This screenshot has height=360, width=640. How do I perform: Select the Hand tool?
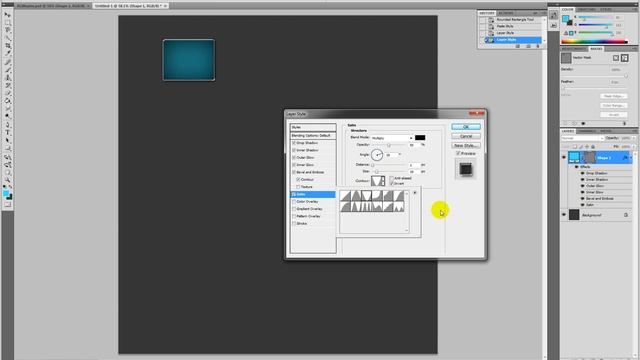tap(7, 173)
